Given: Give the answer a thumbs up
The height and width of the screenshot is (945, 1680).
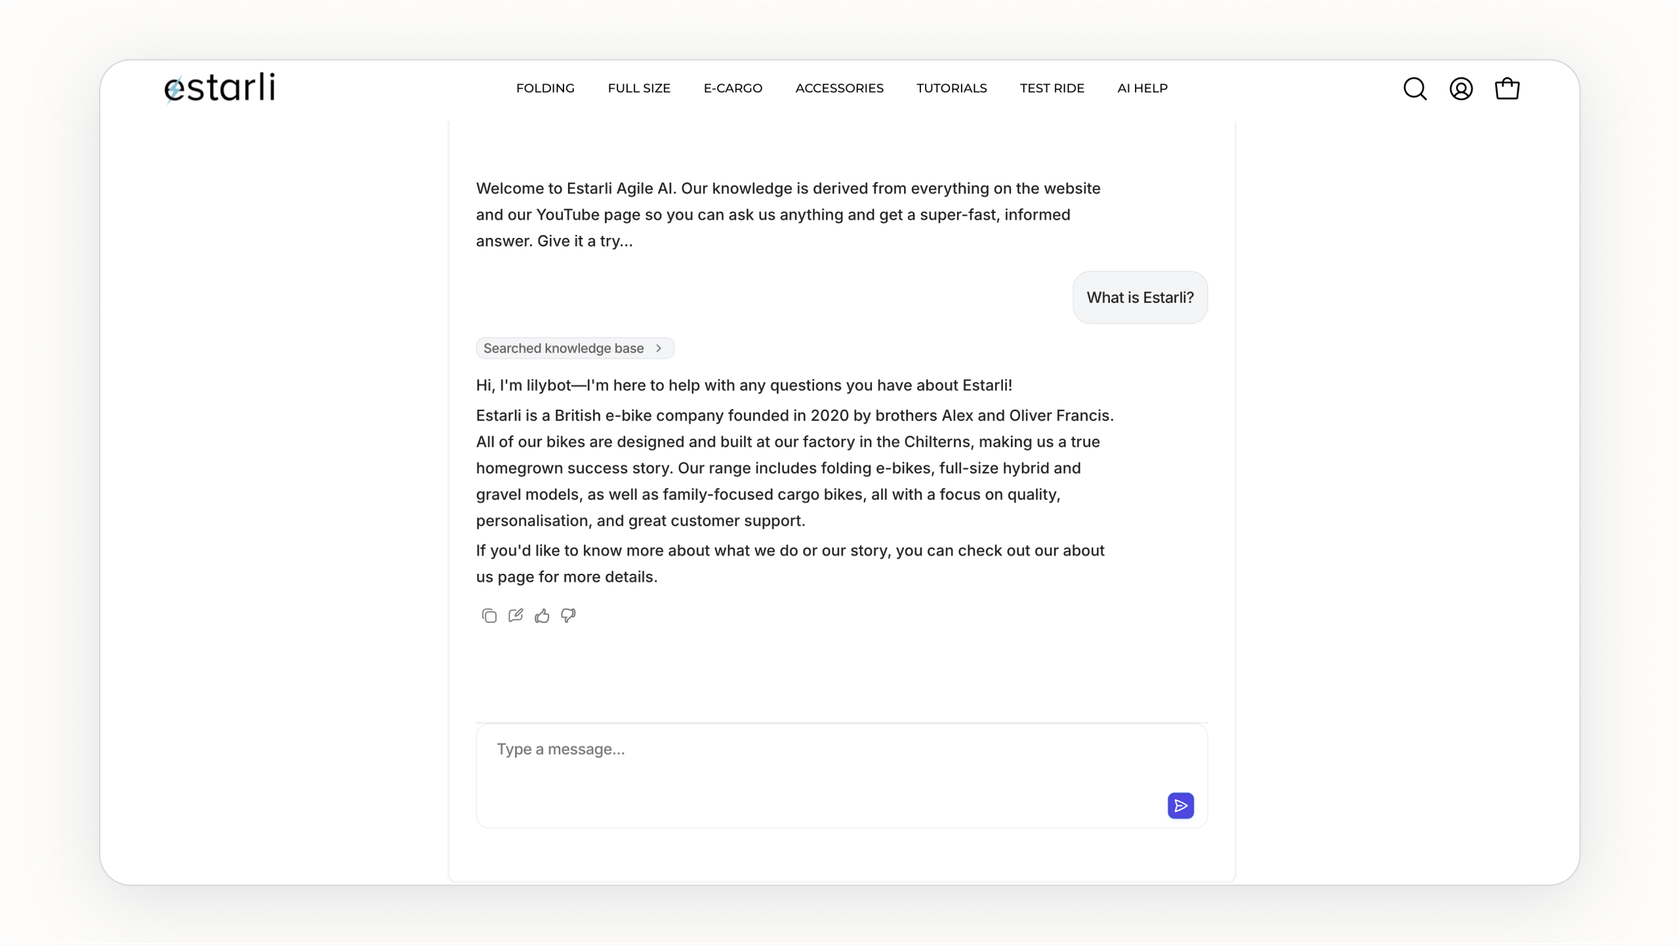Looking at the screenshot, I should click(542, 615).
